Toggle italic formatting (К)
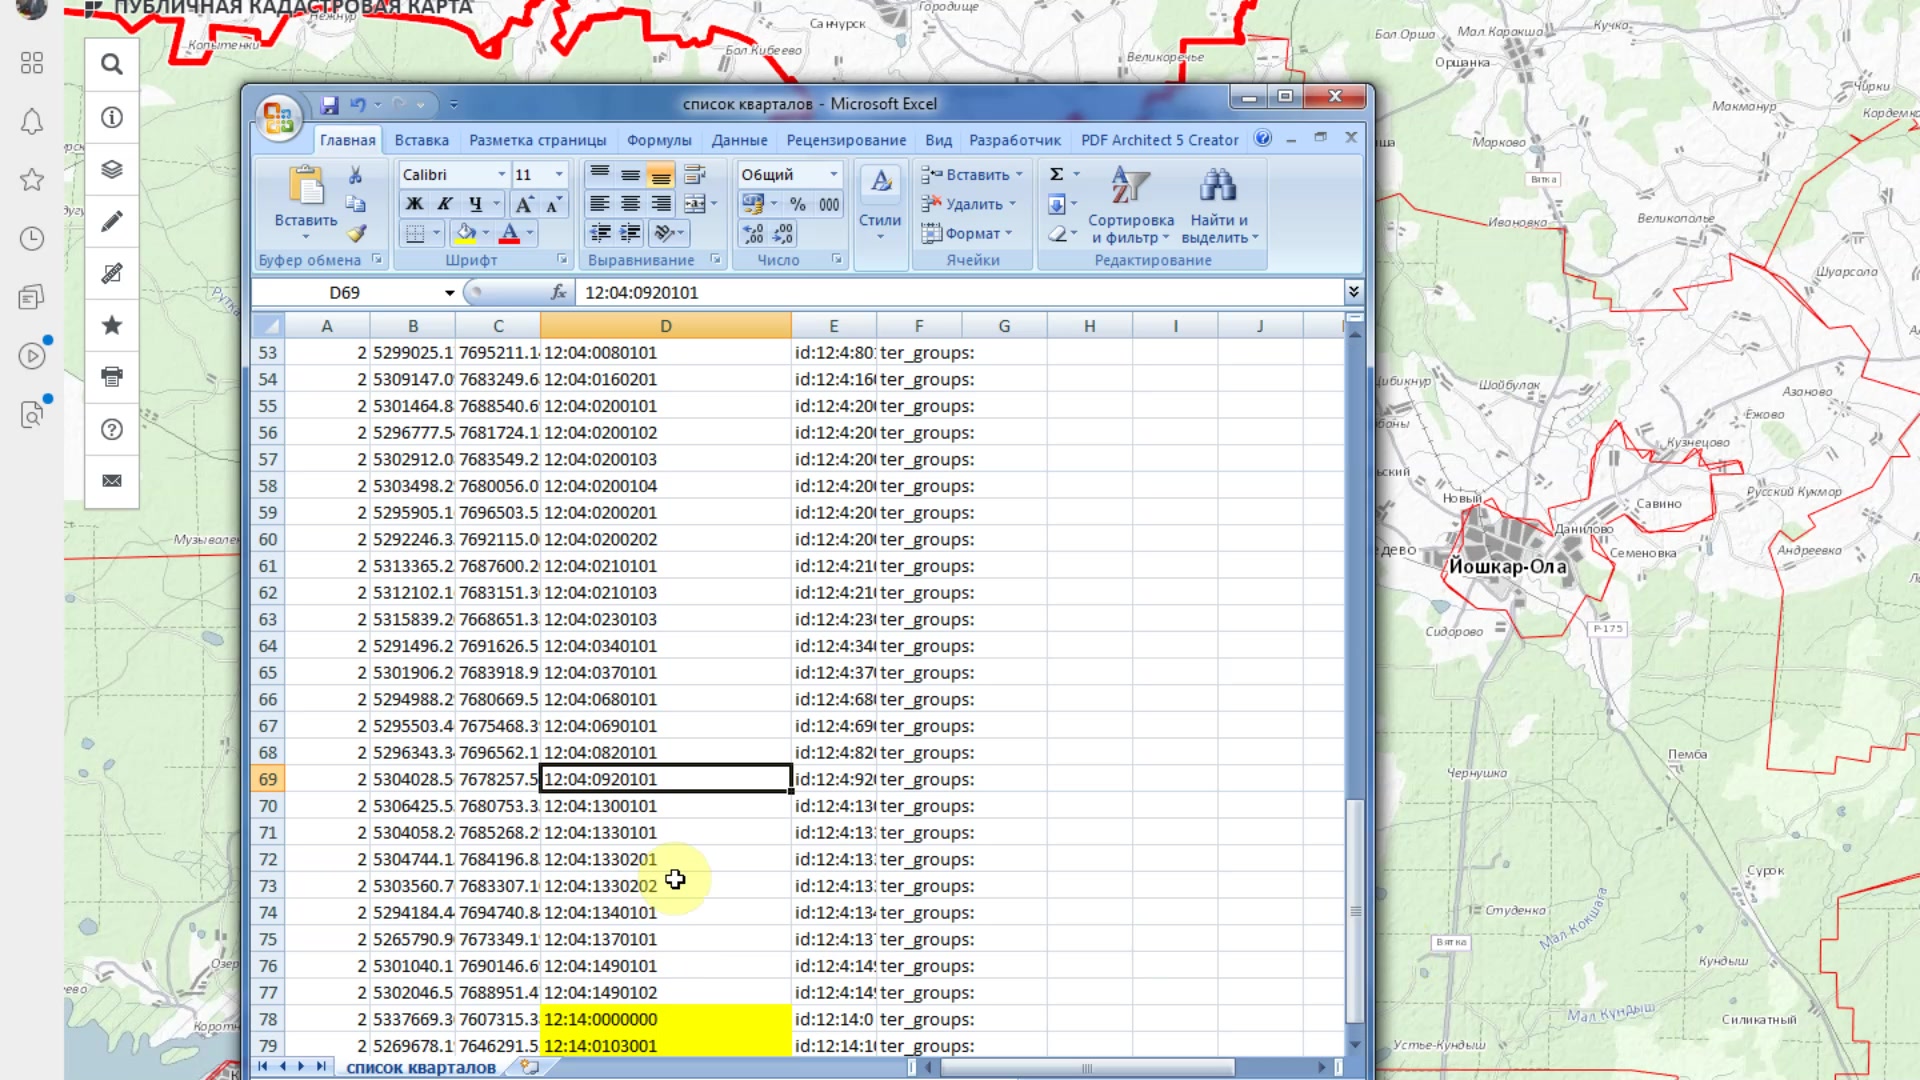This screenshot has height=1080, width=1920. (445, 204)
